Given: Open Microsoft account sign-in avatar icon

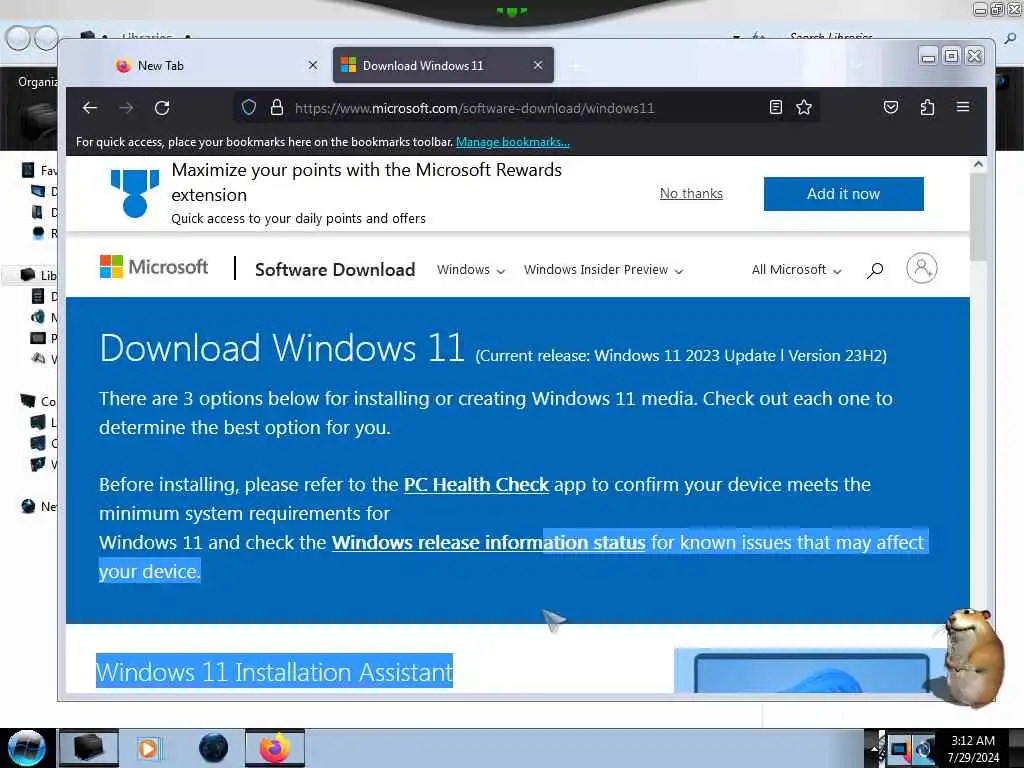Looking at the screenshot, I should point(921,268).
